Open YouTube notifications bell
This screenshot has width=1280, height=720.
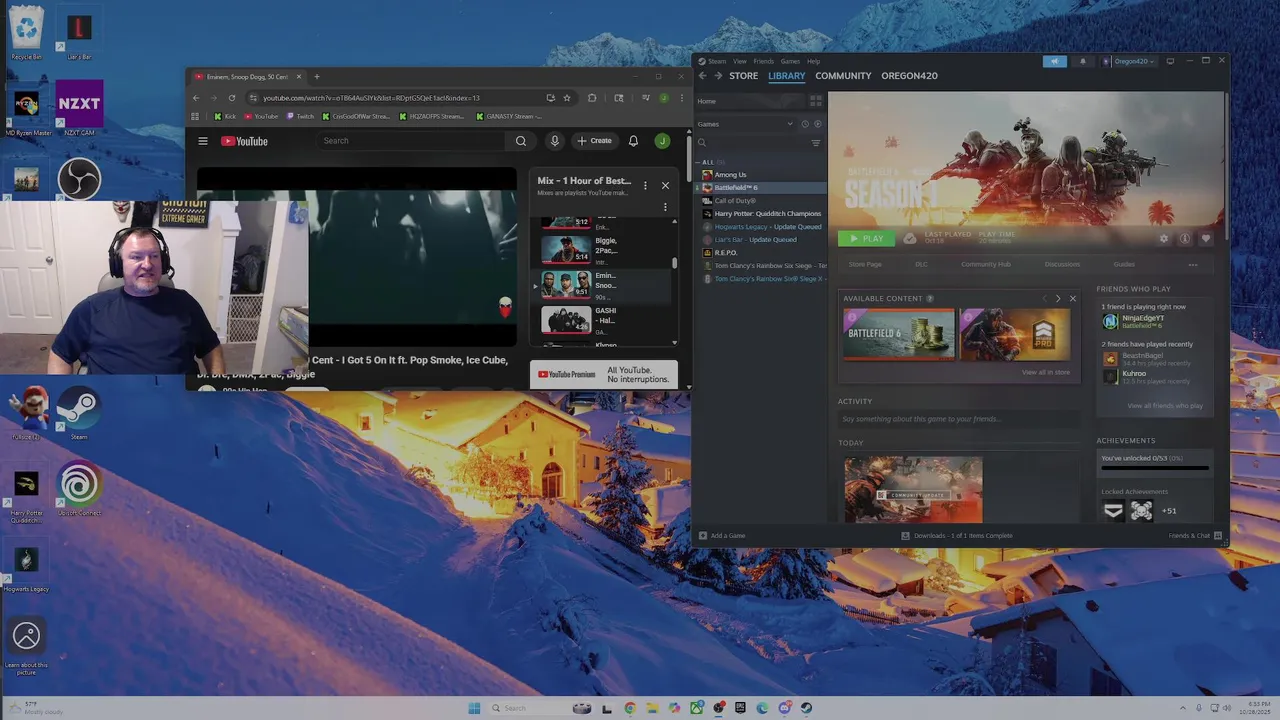633,141
